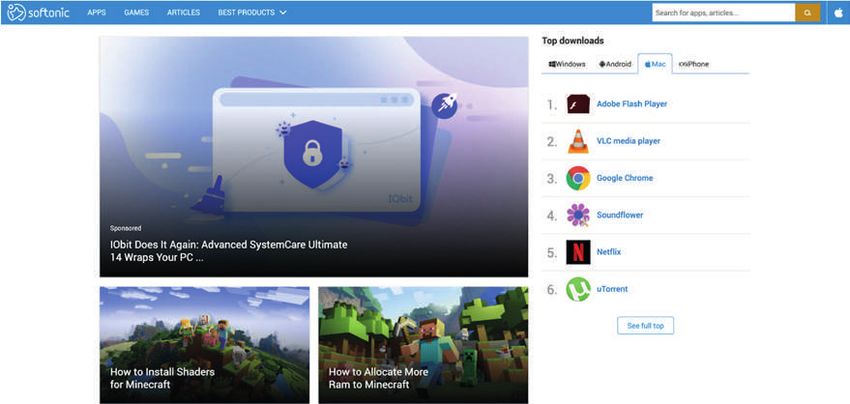This screenshot has width=850, height=404.
Task: Click the Adobe Flash Player link
Action: click(x=632, y=104)
